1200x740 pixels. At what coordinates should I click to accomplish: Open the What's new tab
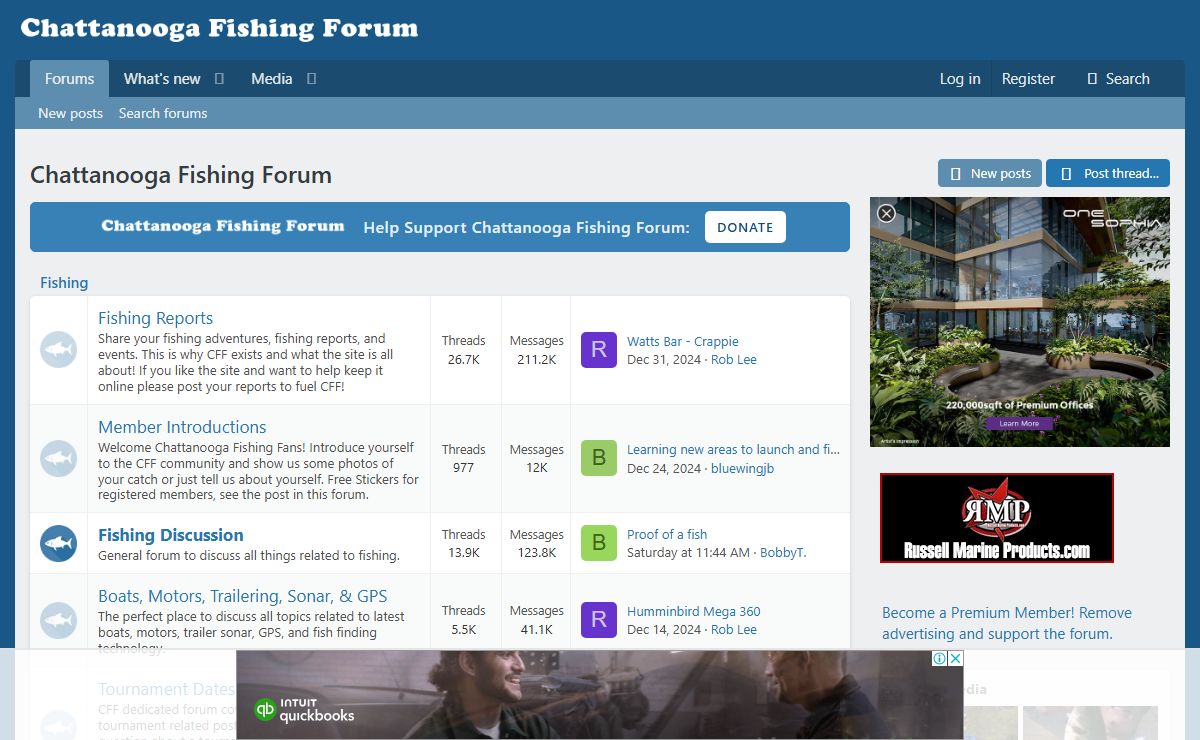(x=162, y=79)
